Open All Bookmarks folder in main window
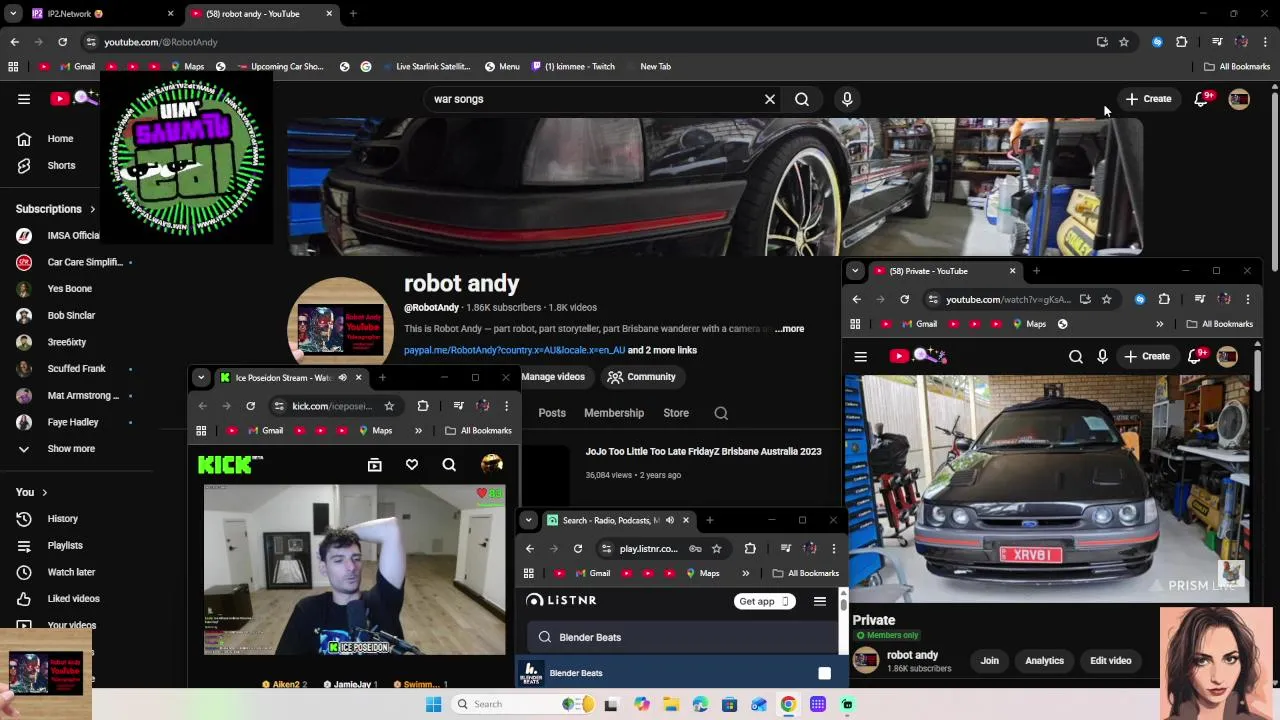1280x720 pixels. pos(1237,67)
